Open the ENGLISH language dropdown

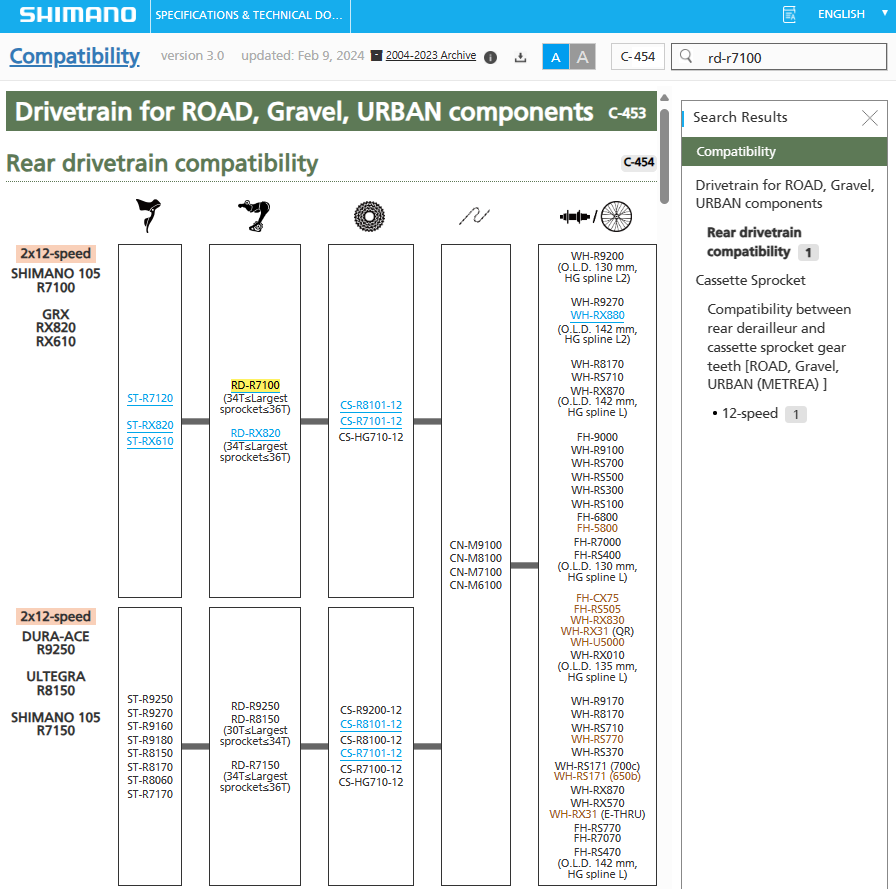pos(852,14)
